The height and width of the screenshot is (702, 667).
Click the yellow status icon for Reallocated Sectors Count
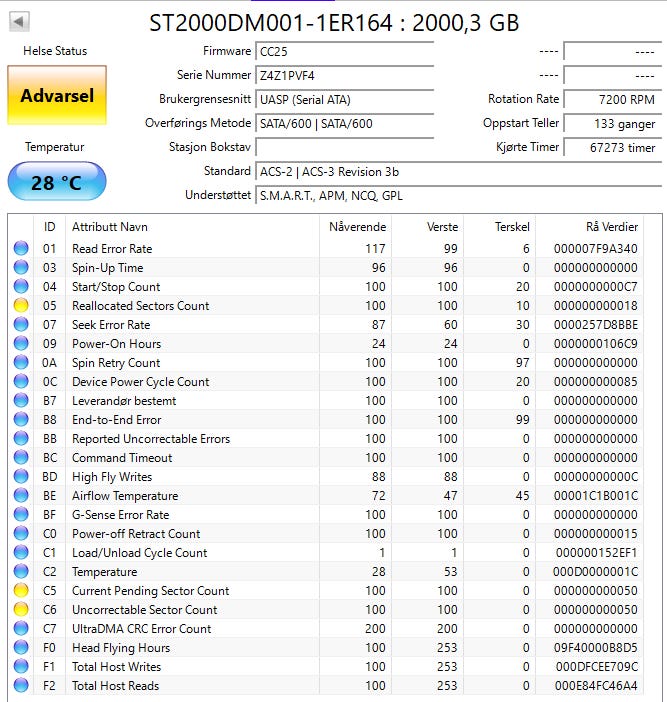pos(21,306)
